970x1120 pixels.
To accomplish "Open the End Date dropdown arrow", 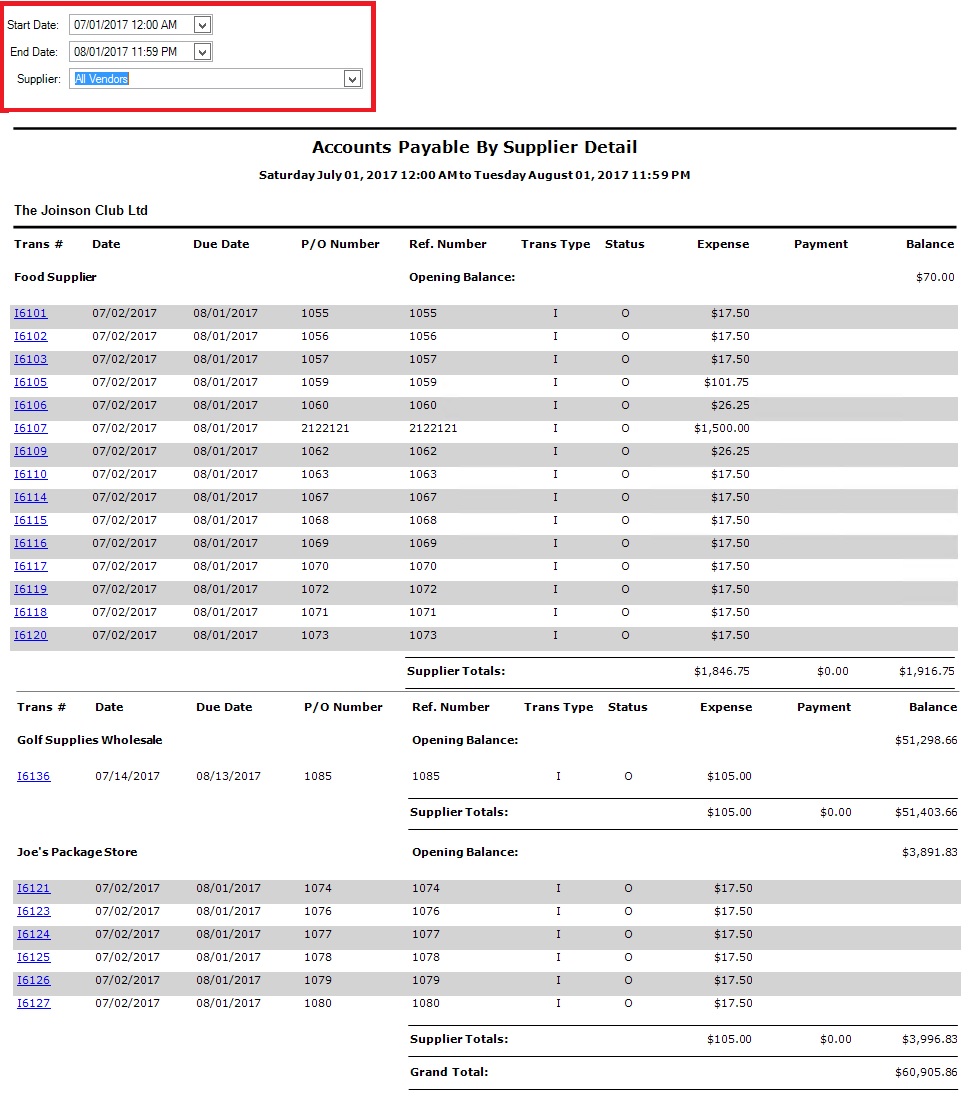I will (x=202, y=52).
